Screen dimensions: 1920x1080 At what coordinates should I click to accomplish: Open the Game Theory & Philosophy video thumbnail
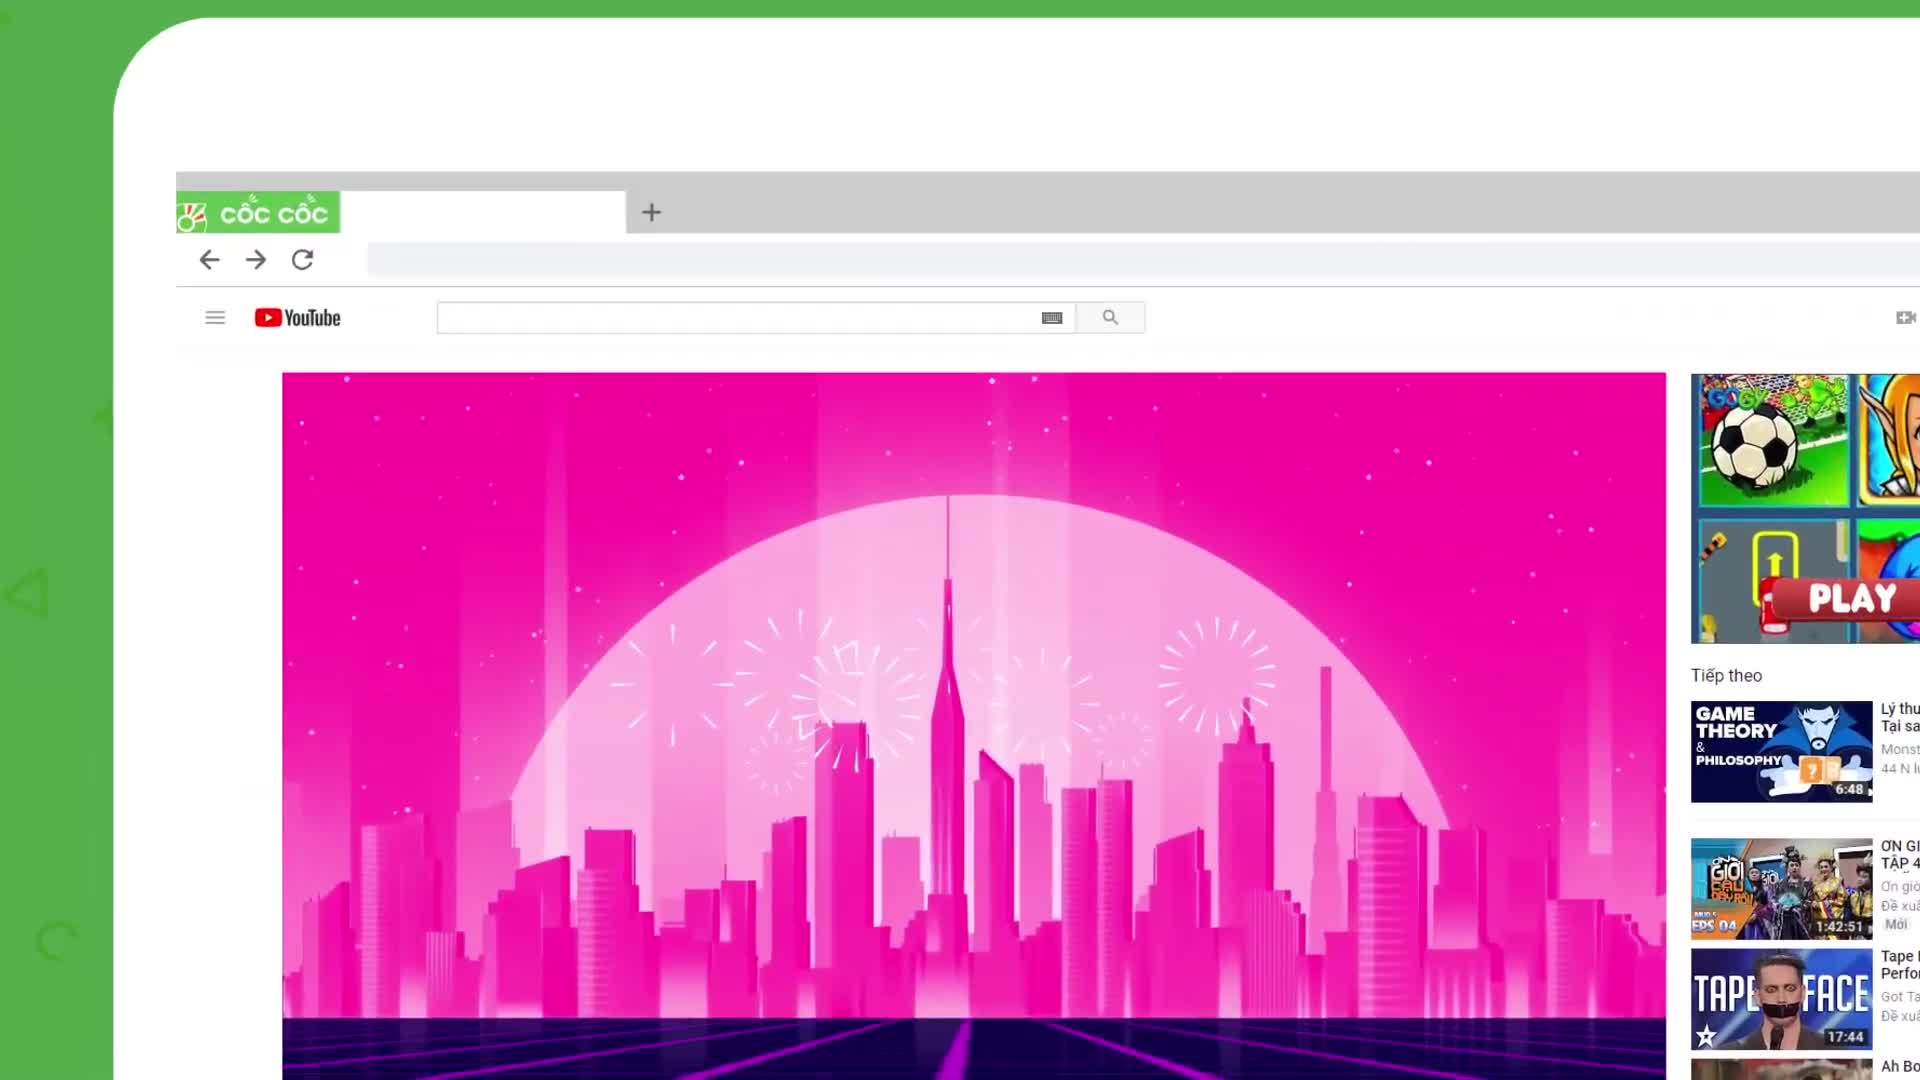pos(1781,752)
